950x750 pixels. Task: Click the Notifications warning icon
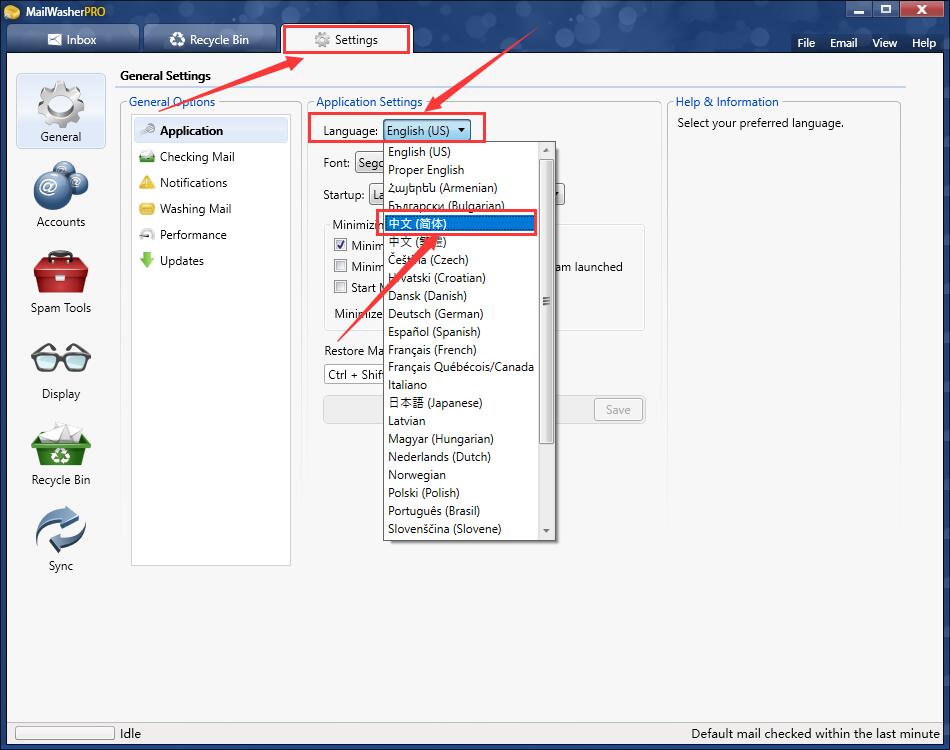[x=147, y=182]
